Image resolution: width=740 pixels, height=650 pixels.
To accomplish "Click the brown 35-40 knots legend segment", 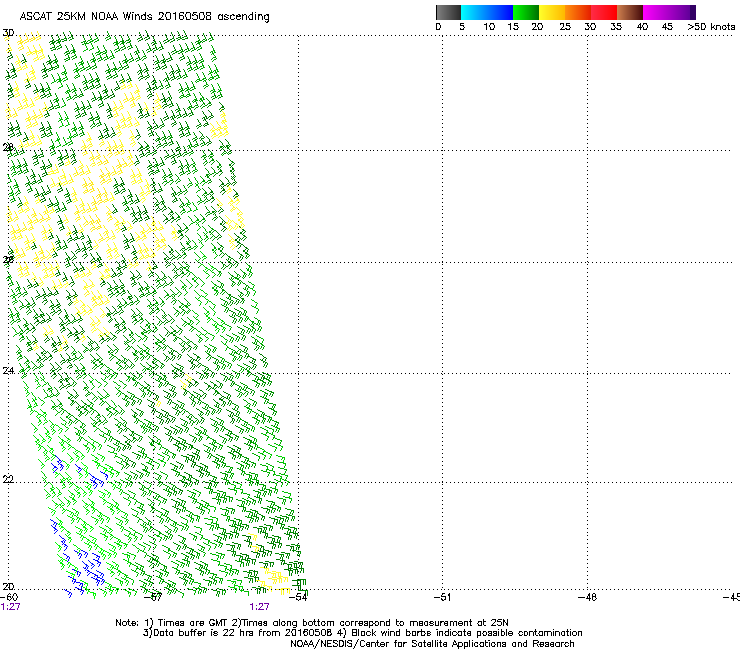I will [x=630, y=12].
